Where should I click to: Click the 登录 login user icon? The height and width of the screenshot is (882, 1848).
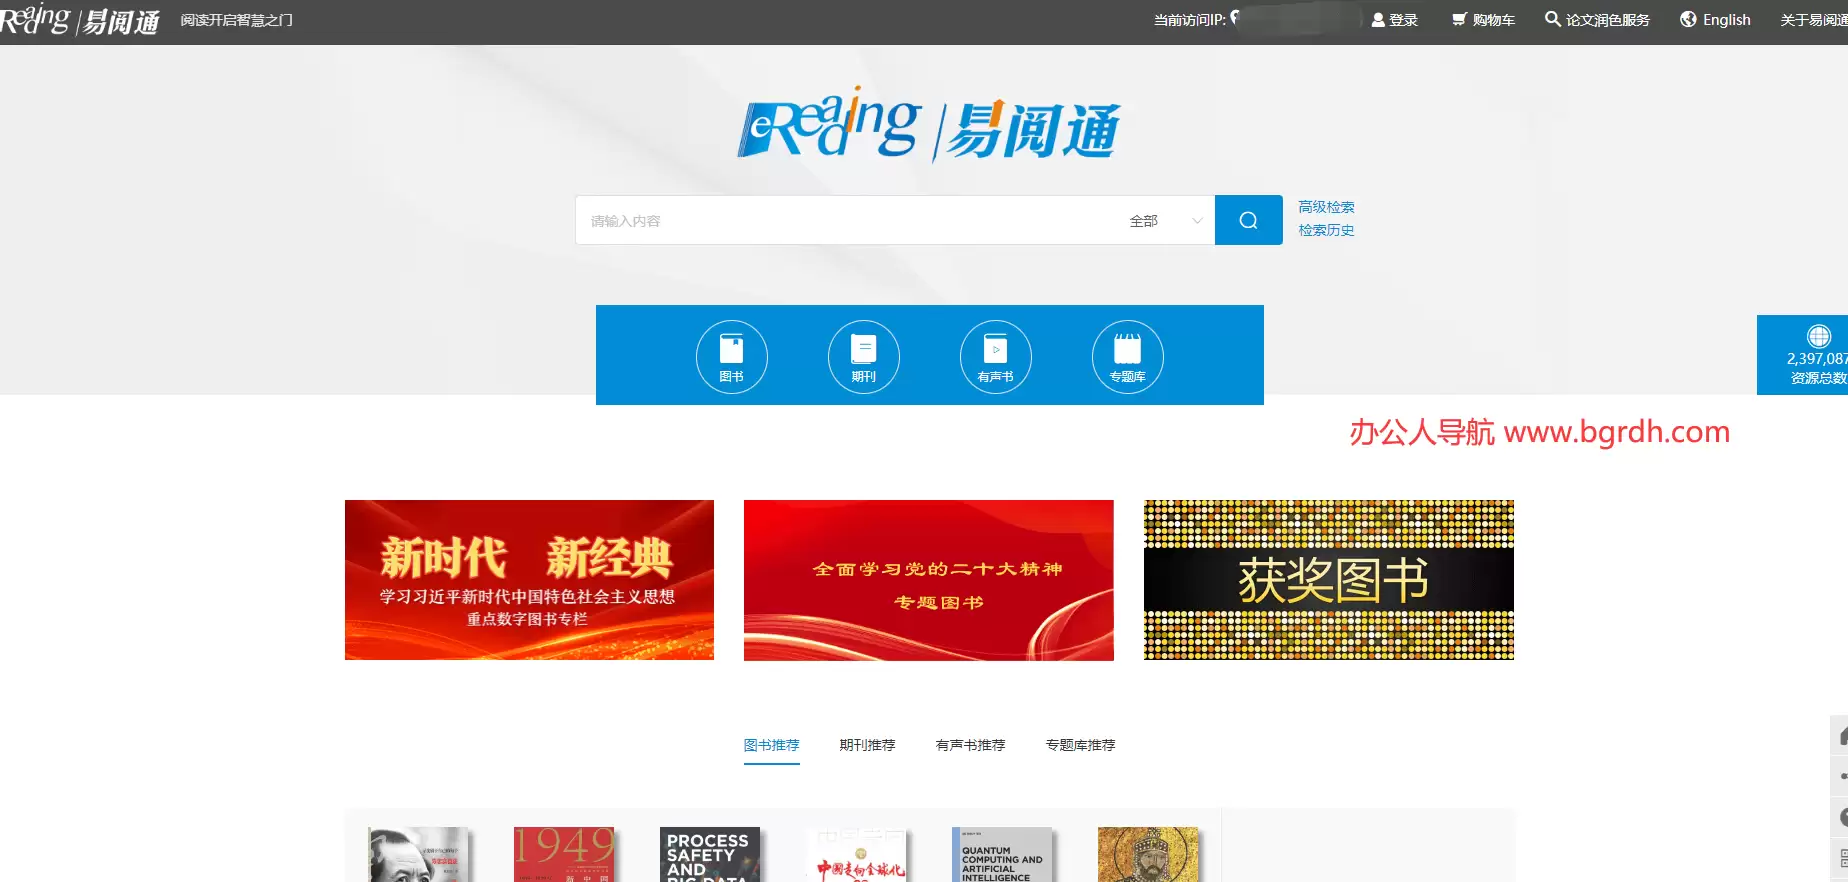[x=1378, y=20]
